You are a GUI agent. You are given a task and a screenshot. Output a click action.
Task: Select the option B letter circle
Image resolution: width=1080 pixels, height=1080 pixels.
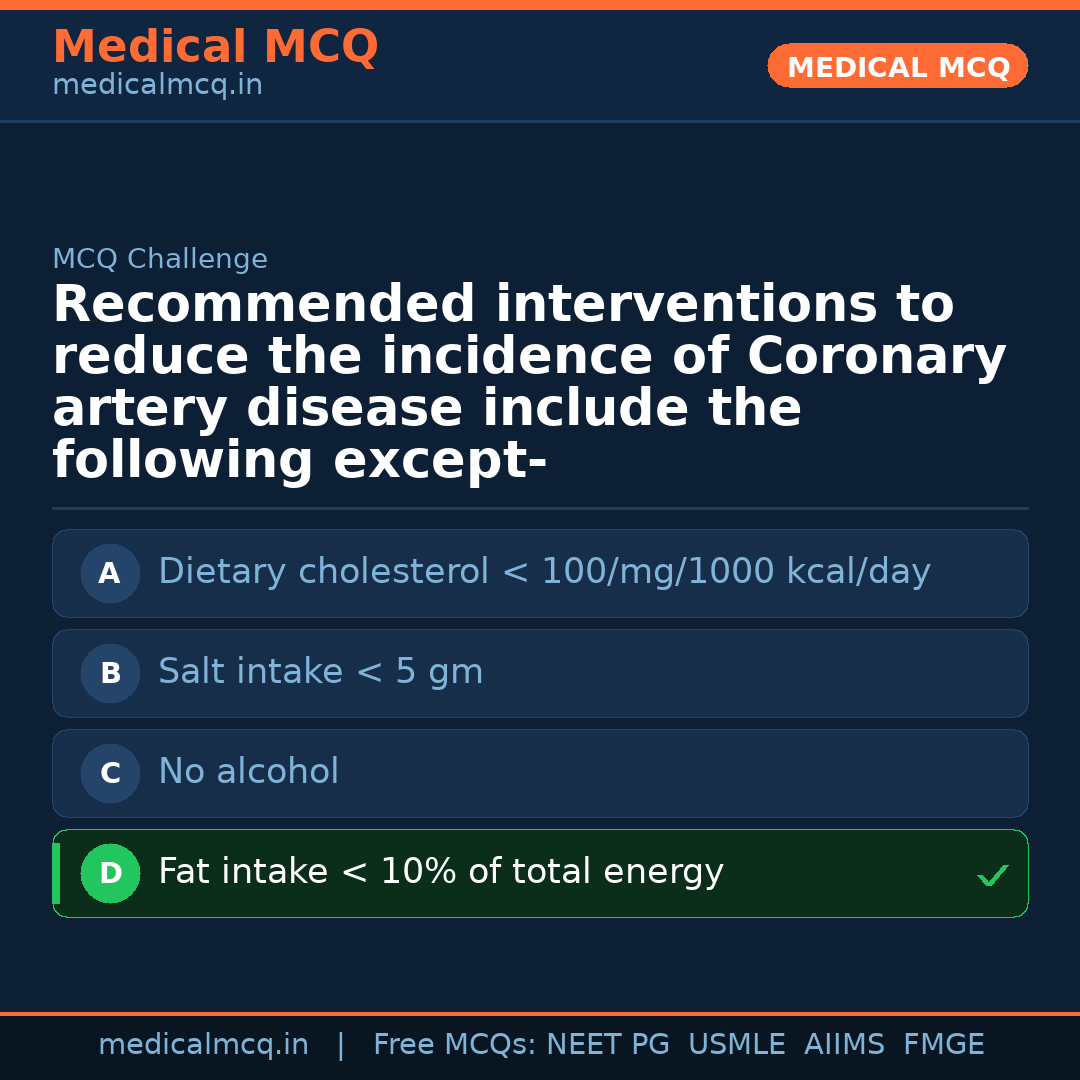(x=110, y=673)
